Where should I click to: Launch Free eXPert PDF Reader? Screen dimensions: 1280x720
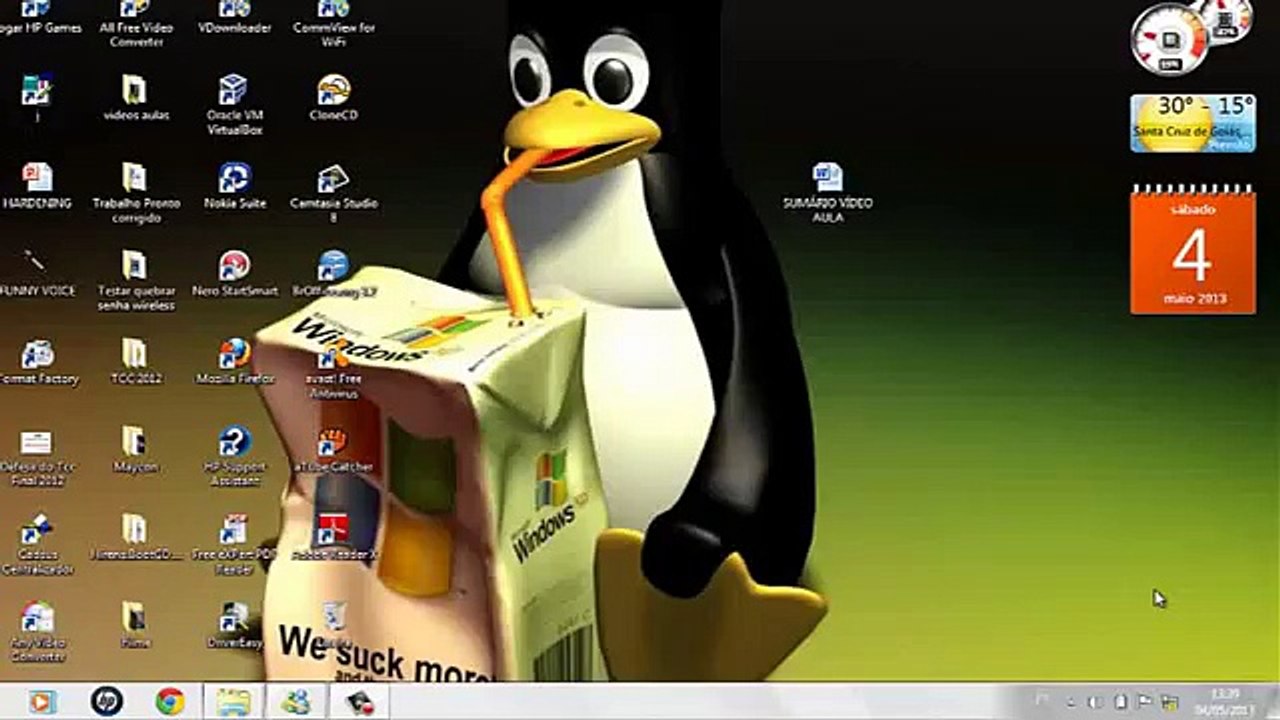point(234,545)
